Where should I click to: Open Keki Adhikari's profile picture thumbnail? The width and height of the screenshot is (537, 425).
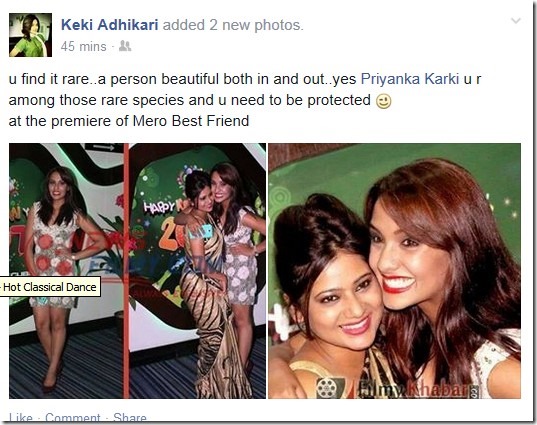30,35
